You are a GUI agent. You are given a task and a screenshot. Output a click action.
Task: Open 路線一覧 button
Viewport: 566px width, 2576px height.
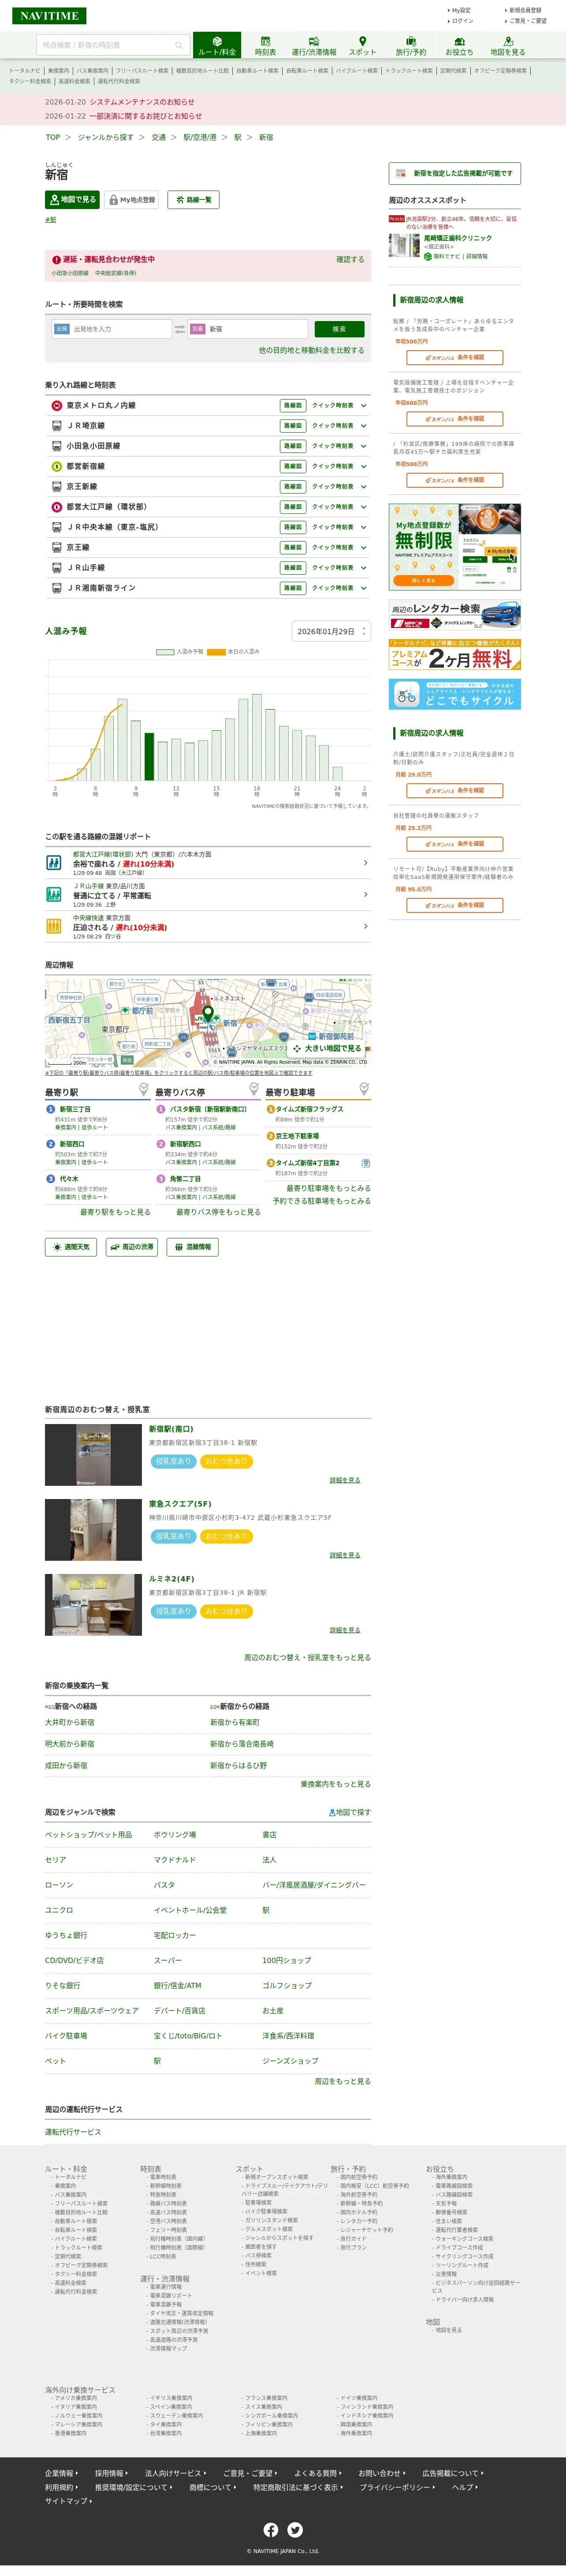click(x=193, y=200)
